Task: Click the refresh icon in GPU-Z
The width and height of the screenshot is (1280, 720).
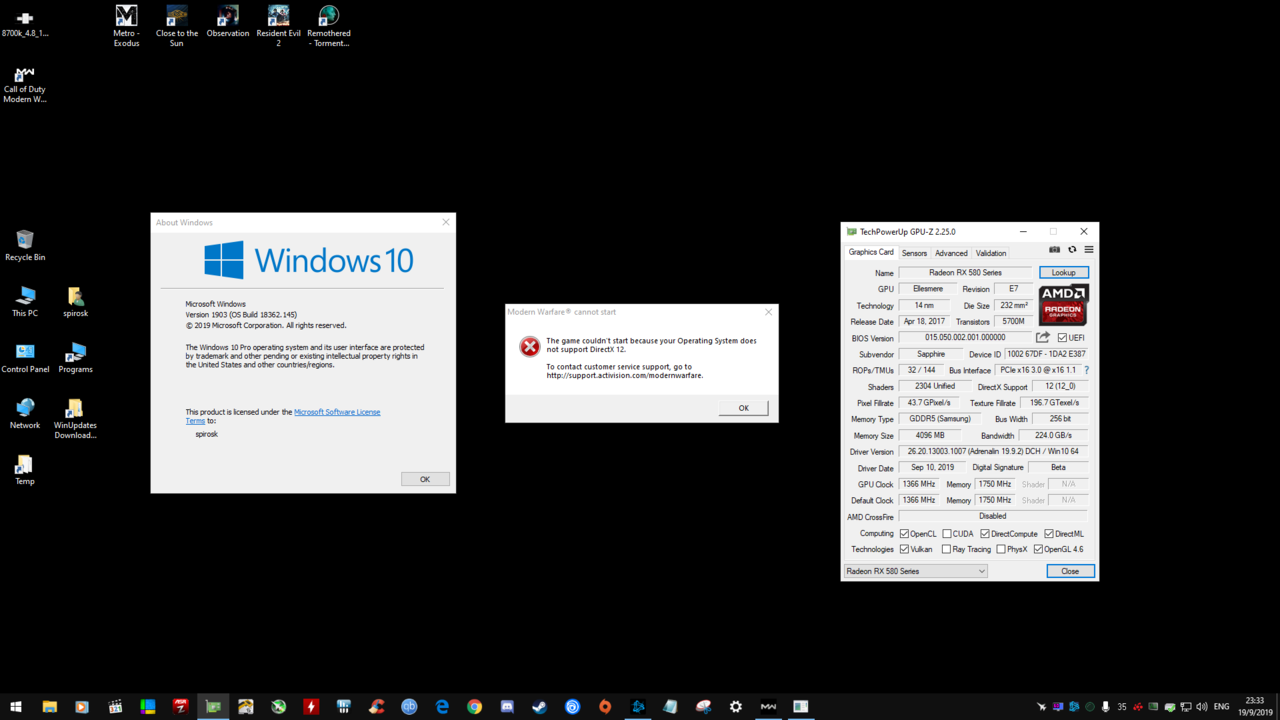Action: point(1072,250)
